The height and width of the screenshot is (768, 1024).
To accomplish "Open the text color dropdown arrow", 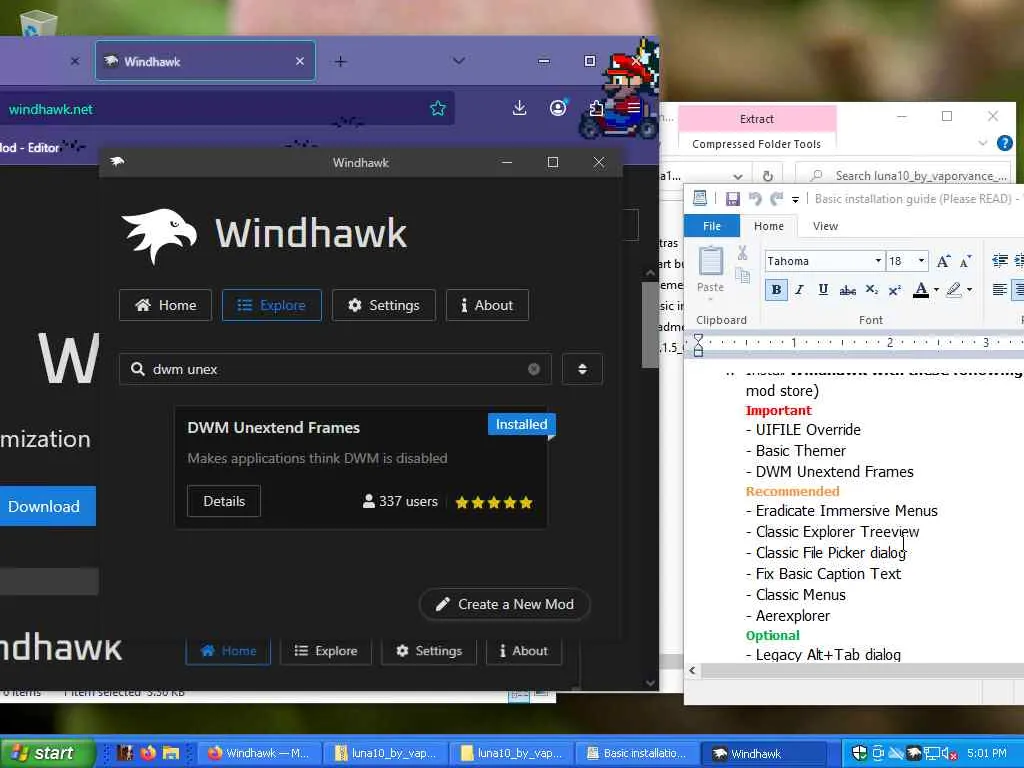I will point(936,290).
